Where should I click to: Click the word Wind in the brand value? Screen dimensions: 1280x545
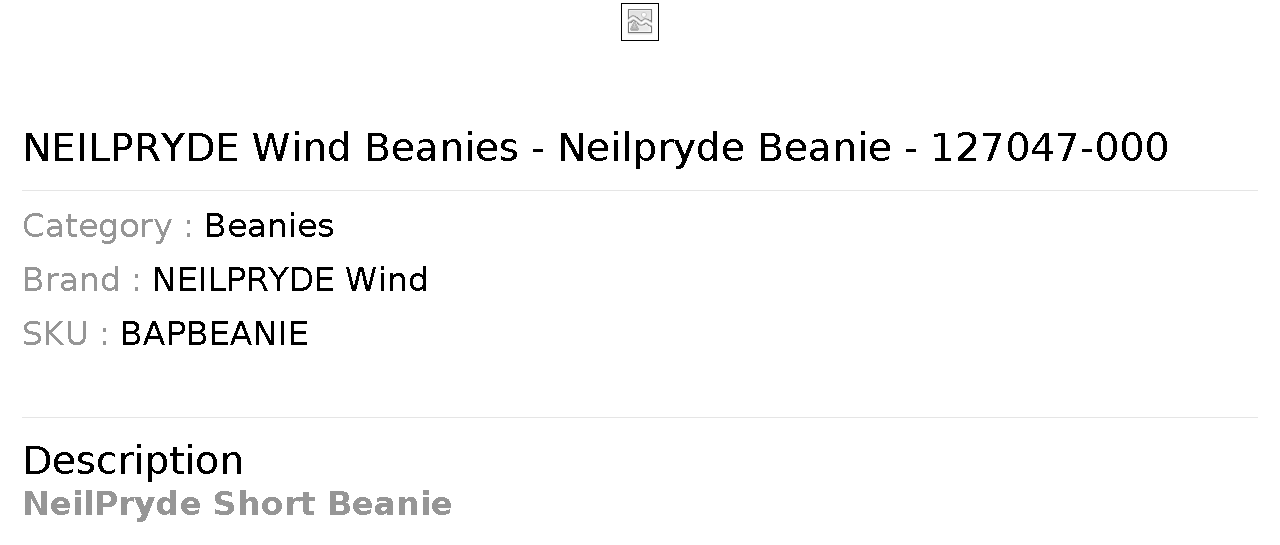tap(387, 279)
